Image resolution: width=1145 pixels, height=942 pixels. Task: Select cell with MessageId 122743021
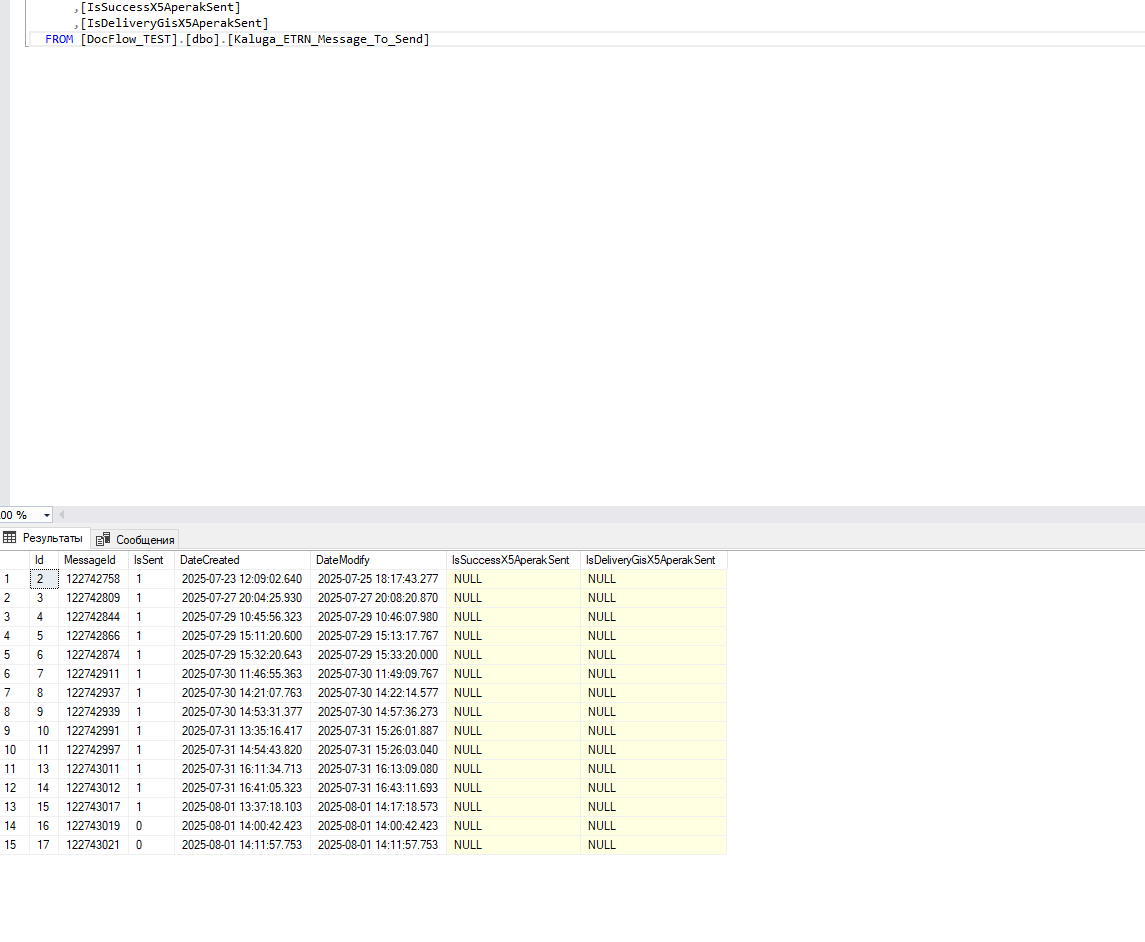click(93, 845)
